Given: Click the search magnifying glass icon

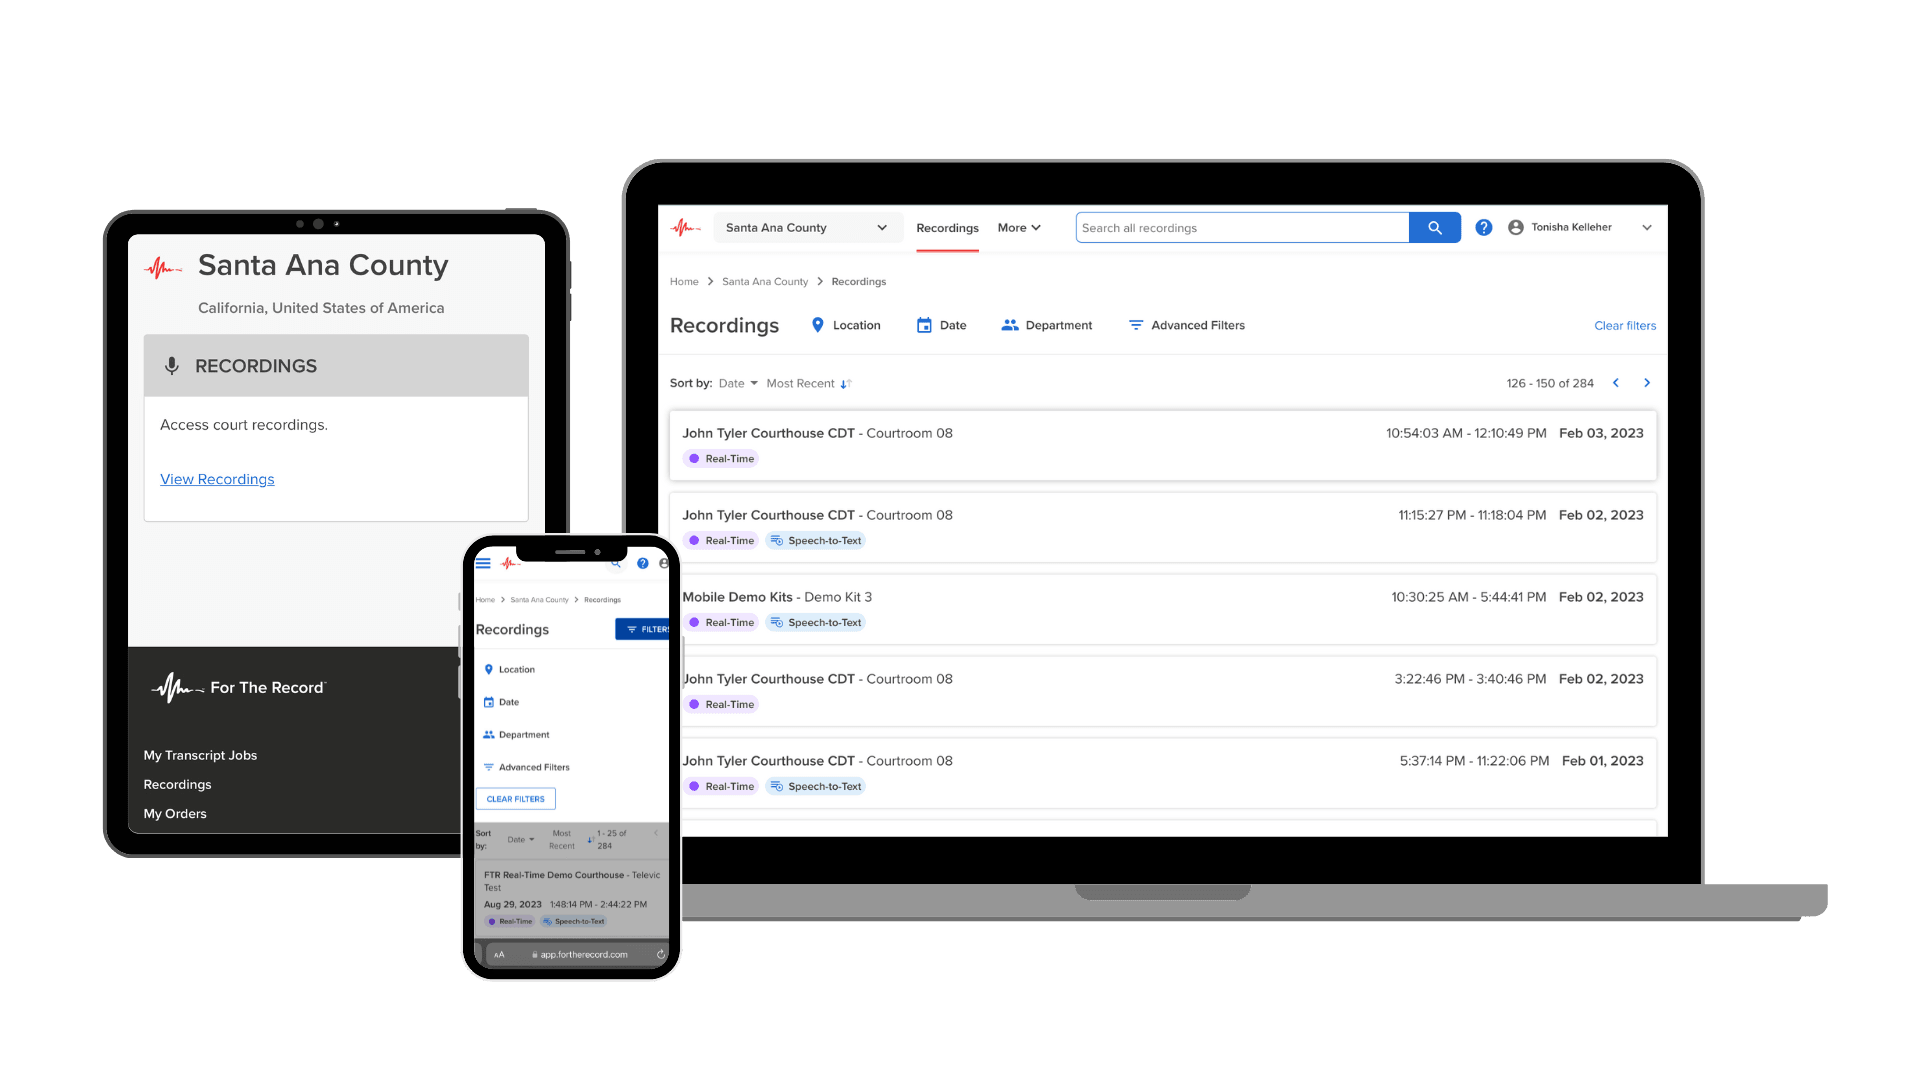Looking at the screenshot, I should tap(1435, 227).
